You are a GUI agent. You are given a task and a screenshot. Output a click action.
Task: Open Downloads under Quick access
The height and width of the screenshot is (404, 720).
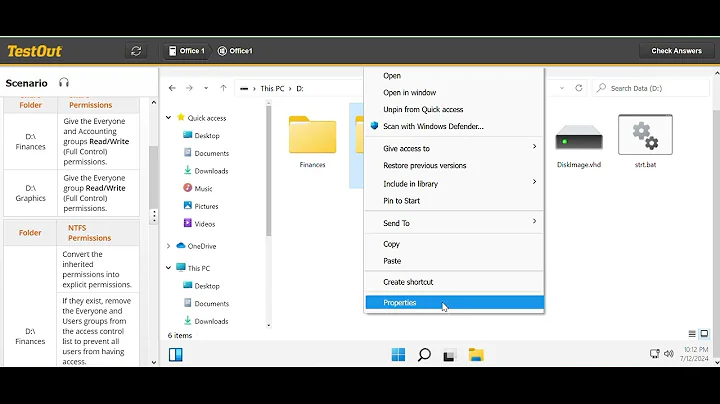tap(206, 171)
